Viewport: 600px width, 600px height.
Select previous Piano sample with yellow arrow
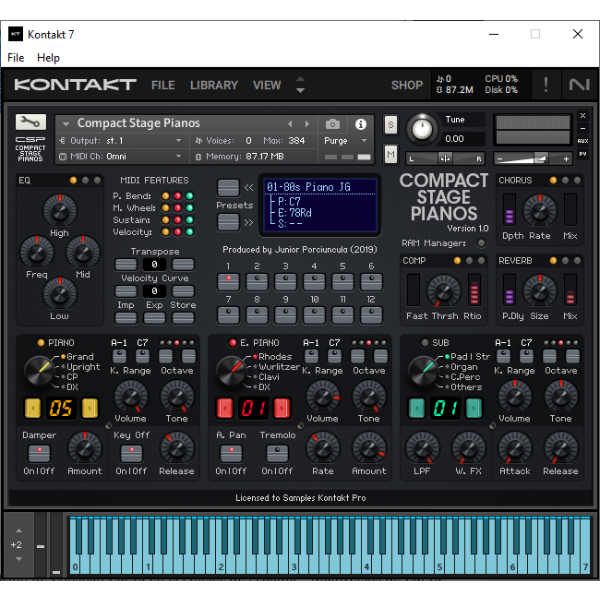33,408
